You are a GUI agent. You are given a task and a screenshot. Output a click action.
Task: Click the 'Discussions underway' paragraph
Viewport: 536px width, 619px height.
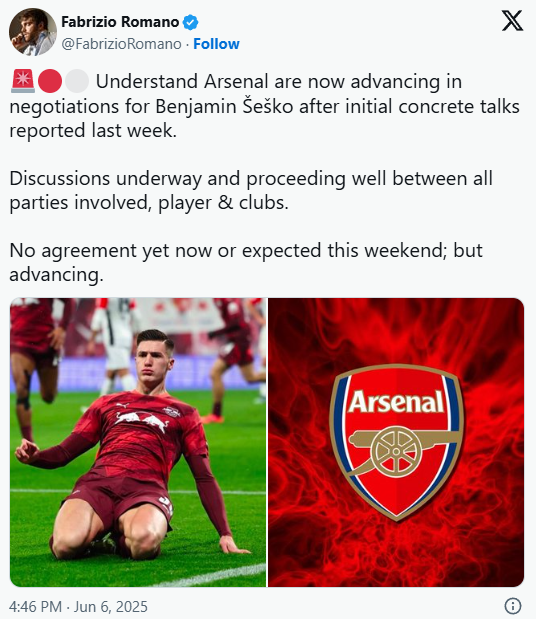(251, 190)
